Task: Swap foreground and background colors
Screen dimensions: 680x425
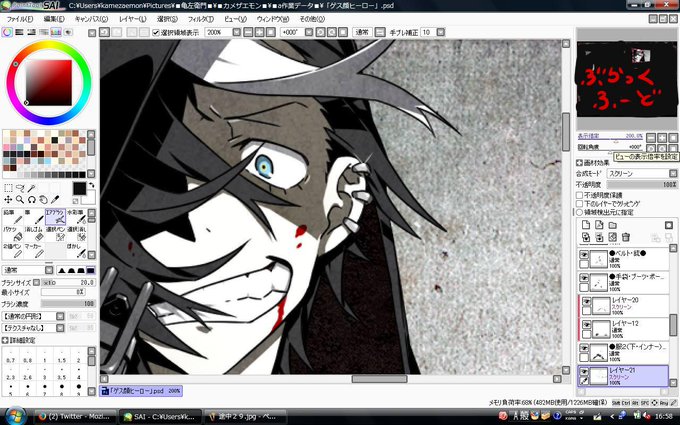Action: 92,185
